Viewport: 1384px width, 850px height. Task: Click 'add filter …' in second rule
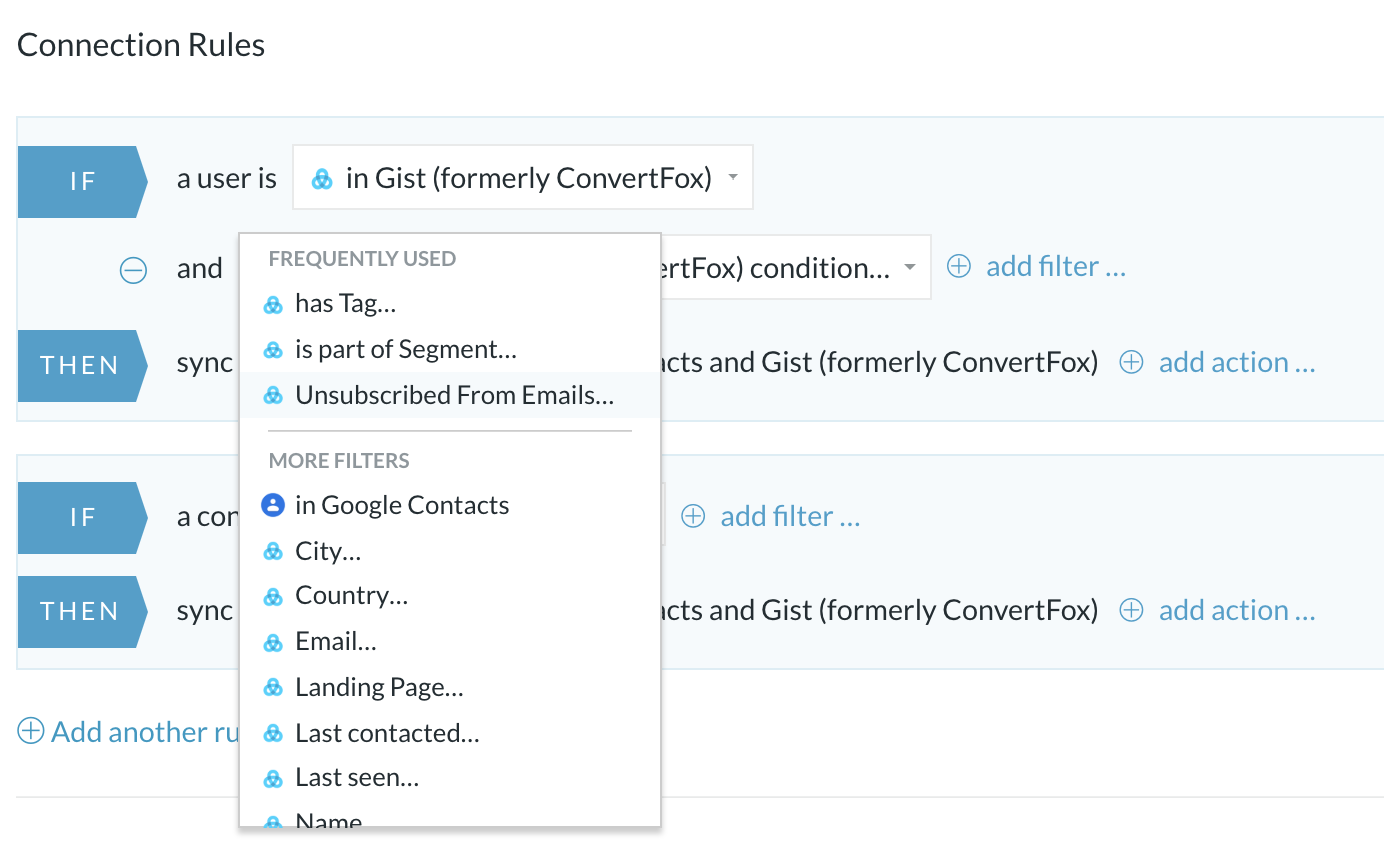(x=790, y=516)
